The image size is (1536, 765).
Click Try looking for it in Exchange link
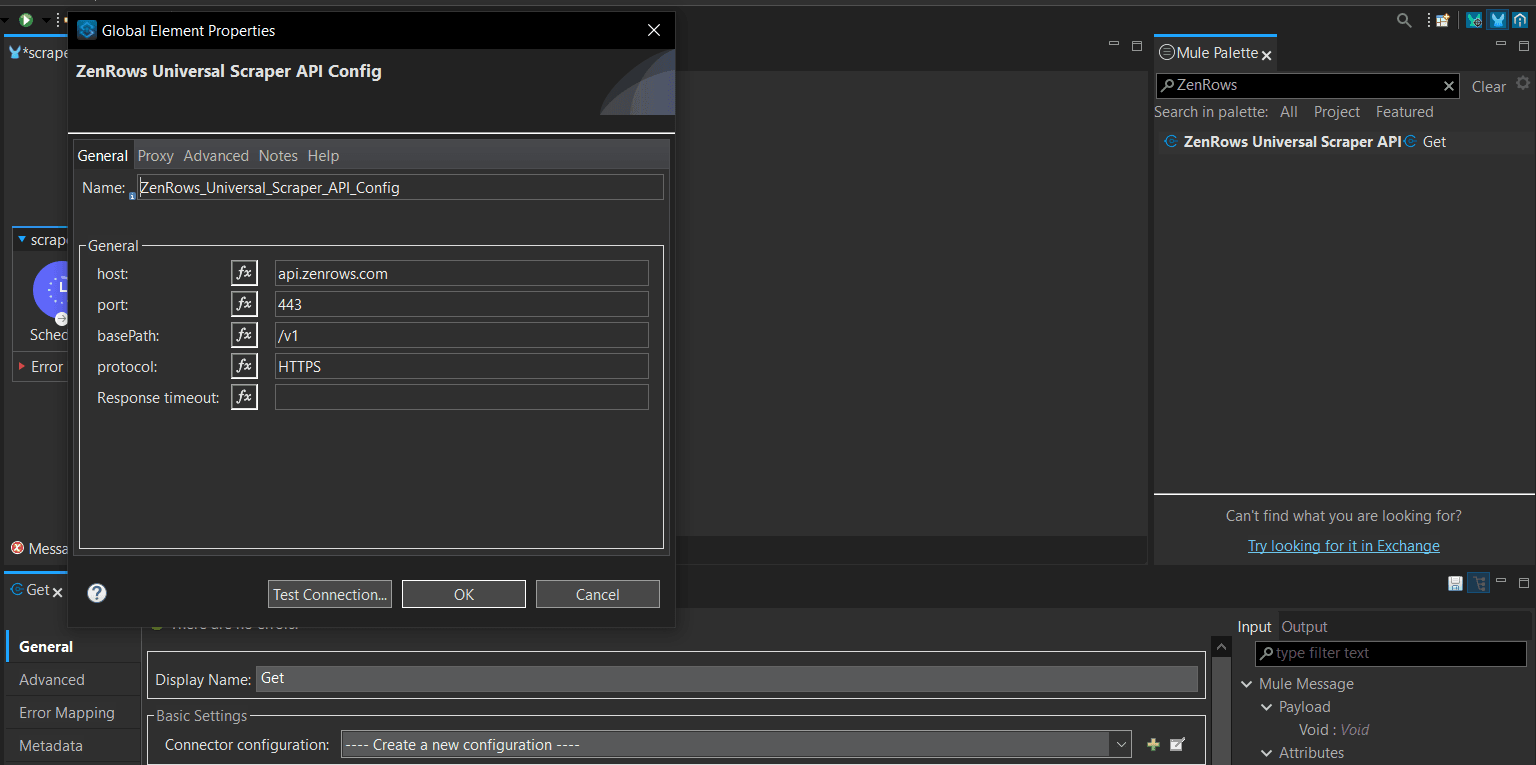click(1344, 545)
